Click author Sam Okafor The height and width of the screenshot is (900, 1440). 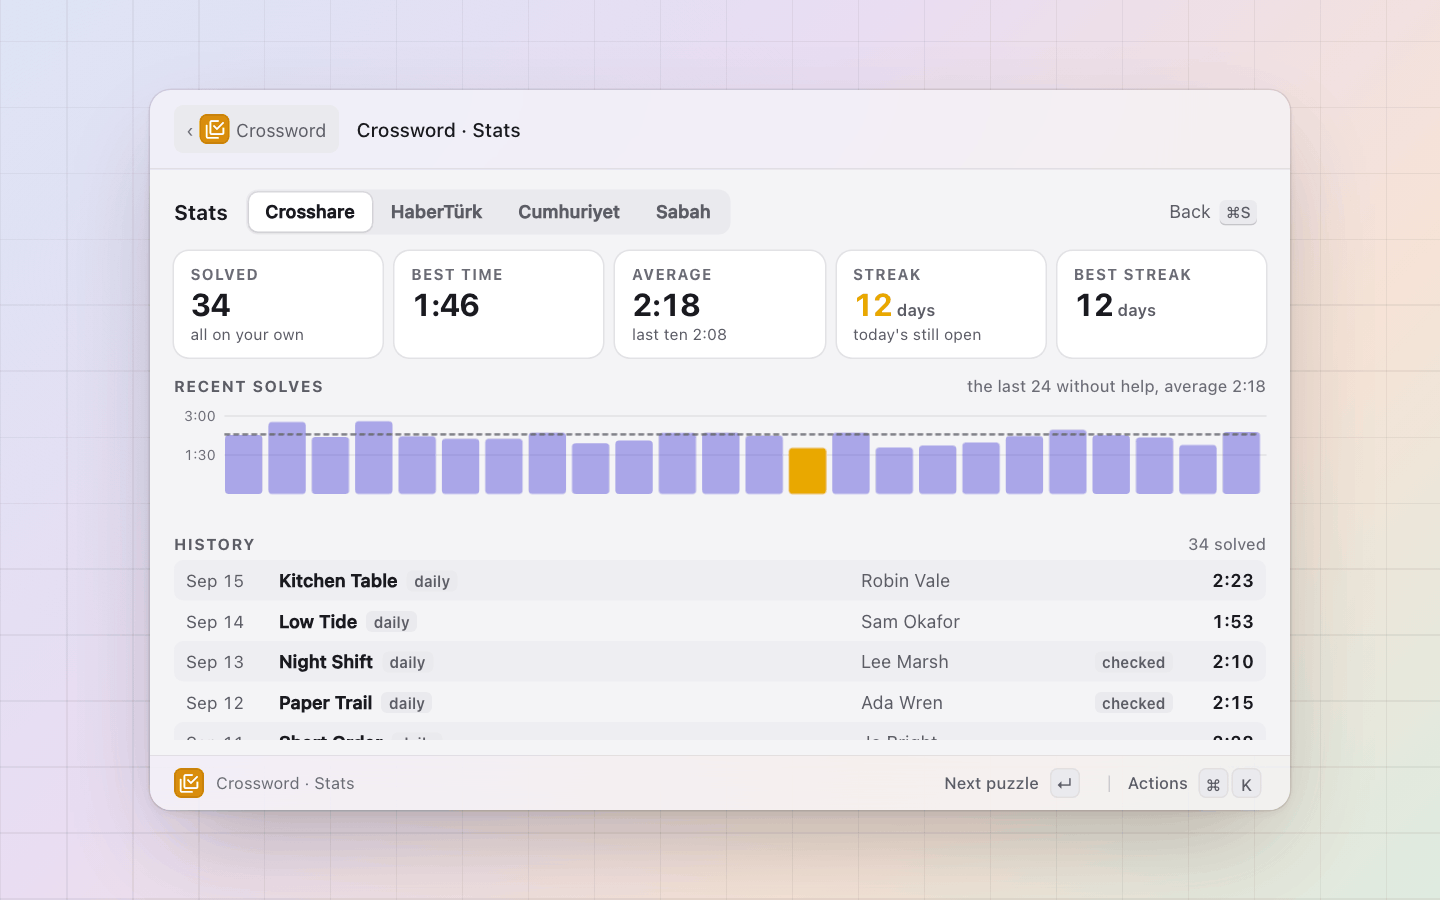tap(910, 622)
